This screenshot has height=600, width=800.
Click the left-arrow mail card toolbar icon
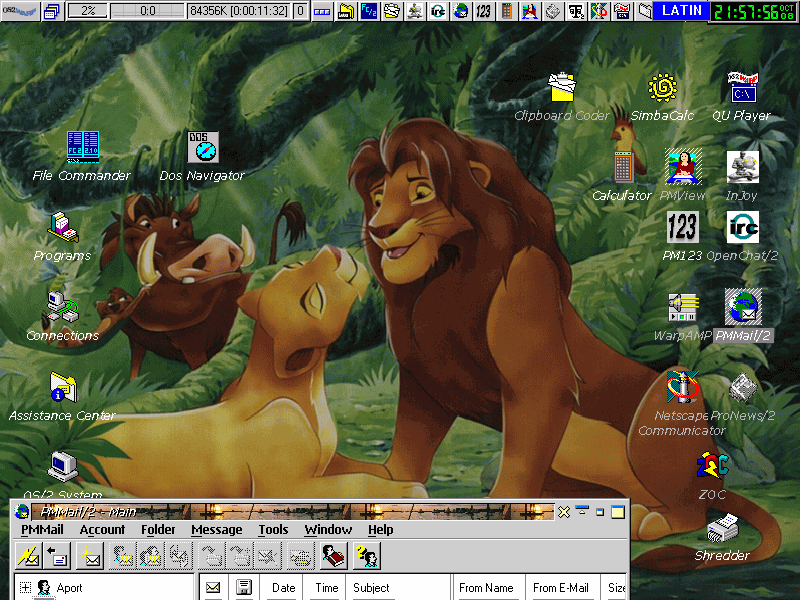(x=56, y=556)
